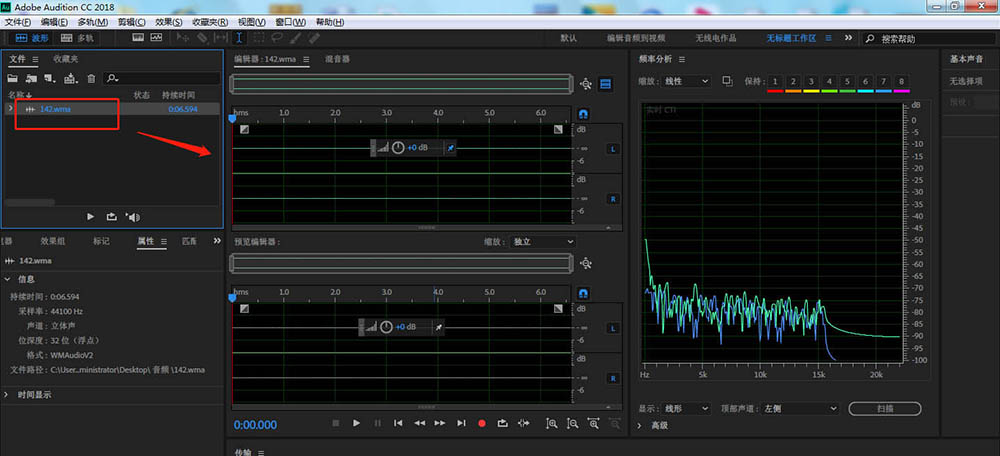The width and height of the screenshot is (1000, 456).
Task: Toggle right channel R in preview editor
Action: (x=613, y=378)
